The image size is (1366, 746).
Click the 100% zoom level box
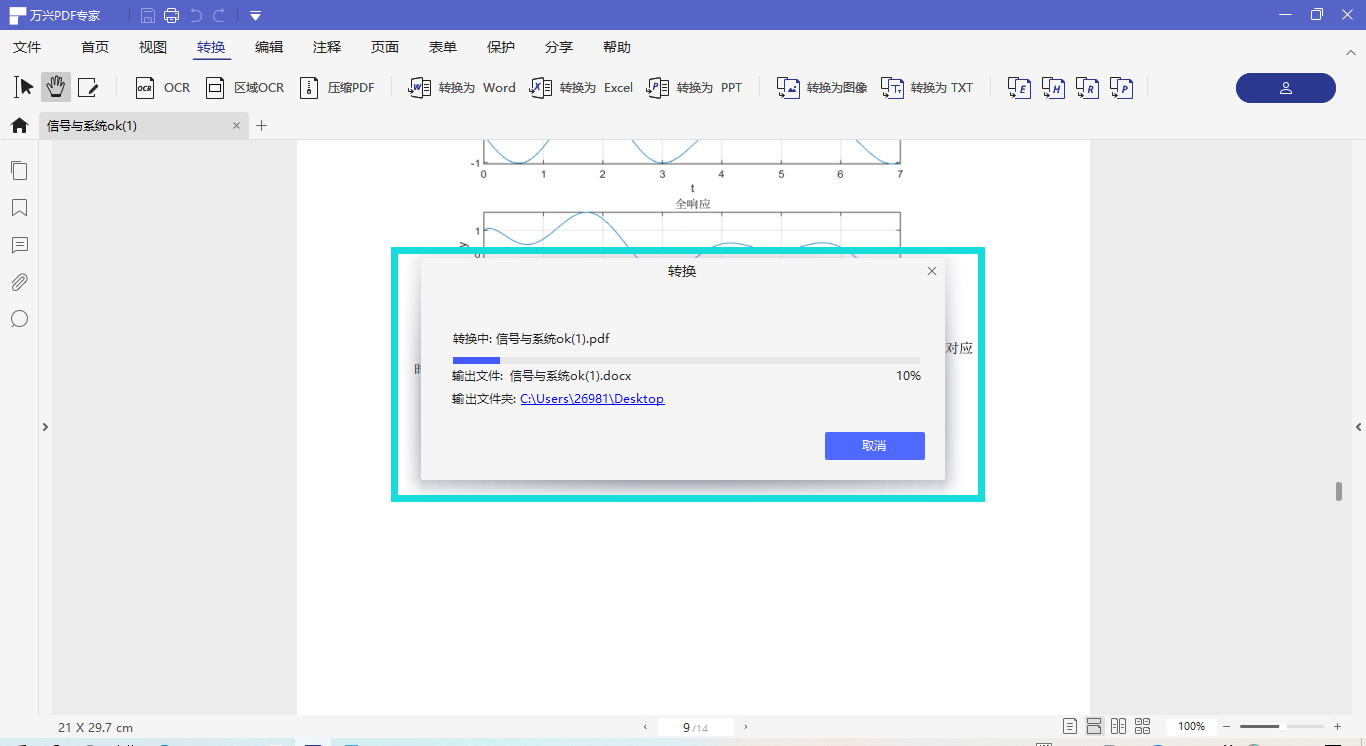click(1191, 726)
